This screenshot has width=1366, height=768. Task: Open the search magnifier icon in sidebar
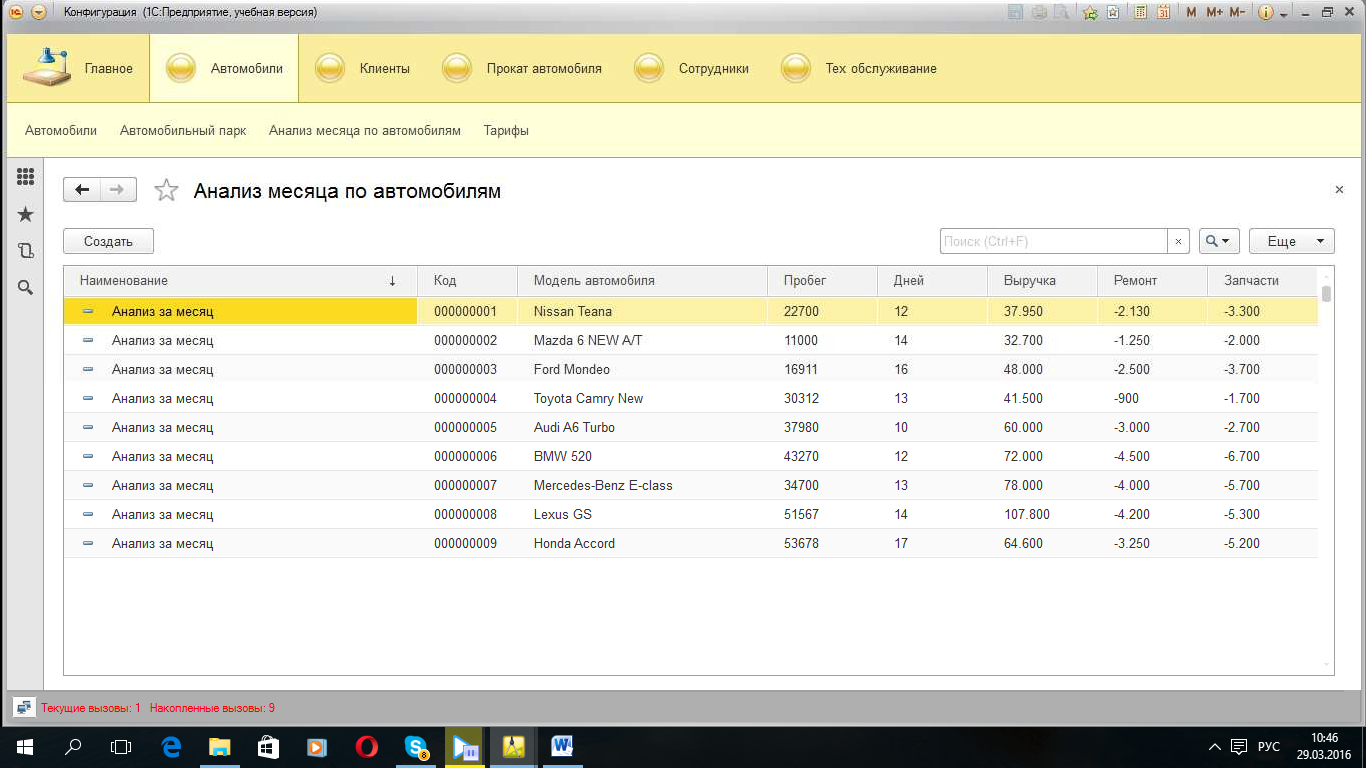(x=26, y=287)
